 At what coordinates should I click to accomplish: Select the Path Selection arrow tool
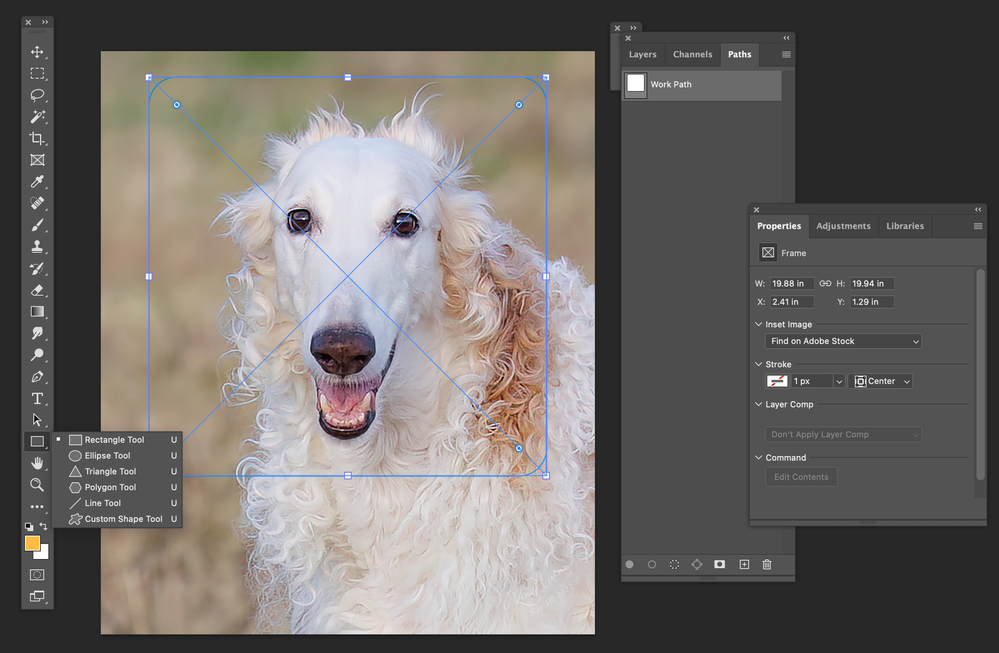tap(37, 420)
